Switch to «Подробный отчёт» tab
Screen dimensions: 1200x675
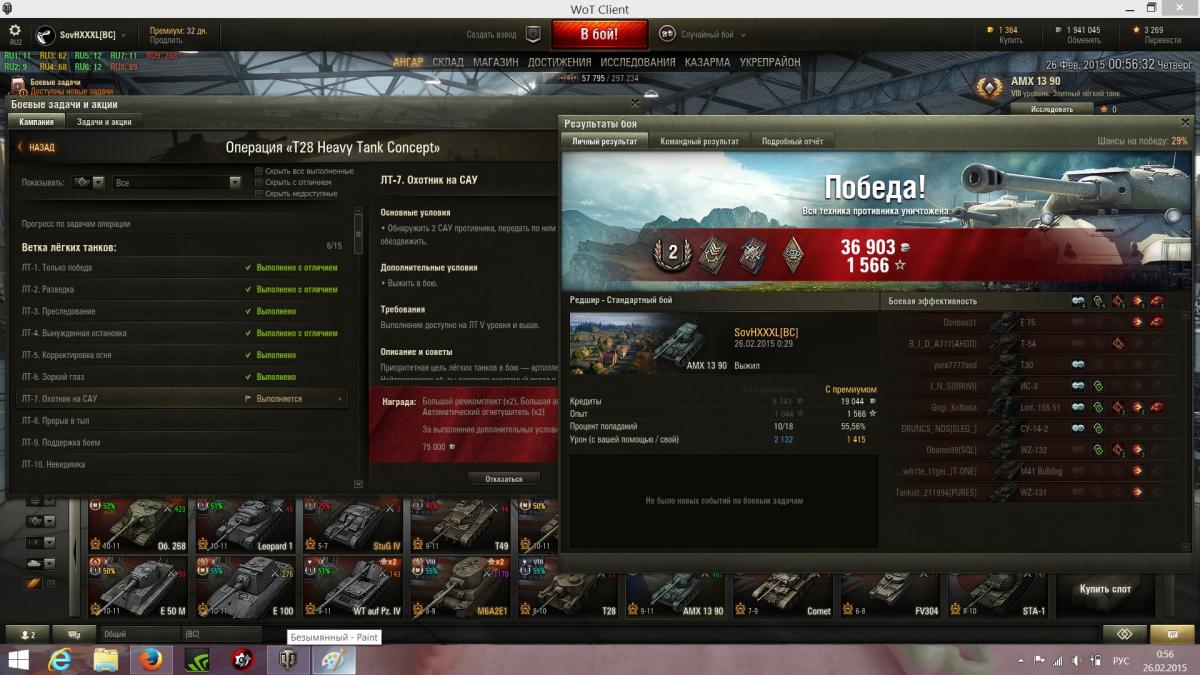(792, 141)
